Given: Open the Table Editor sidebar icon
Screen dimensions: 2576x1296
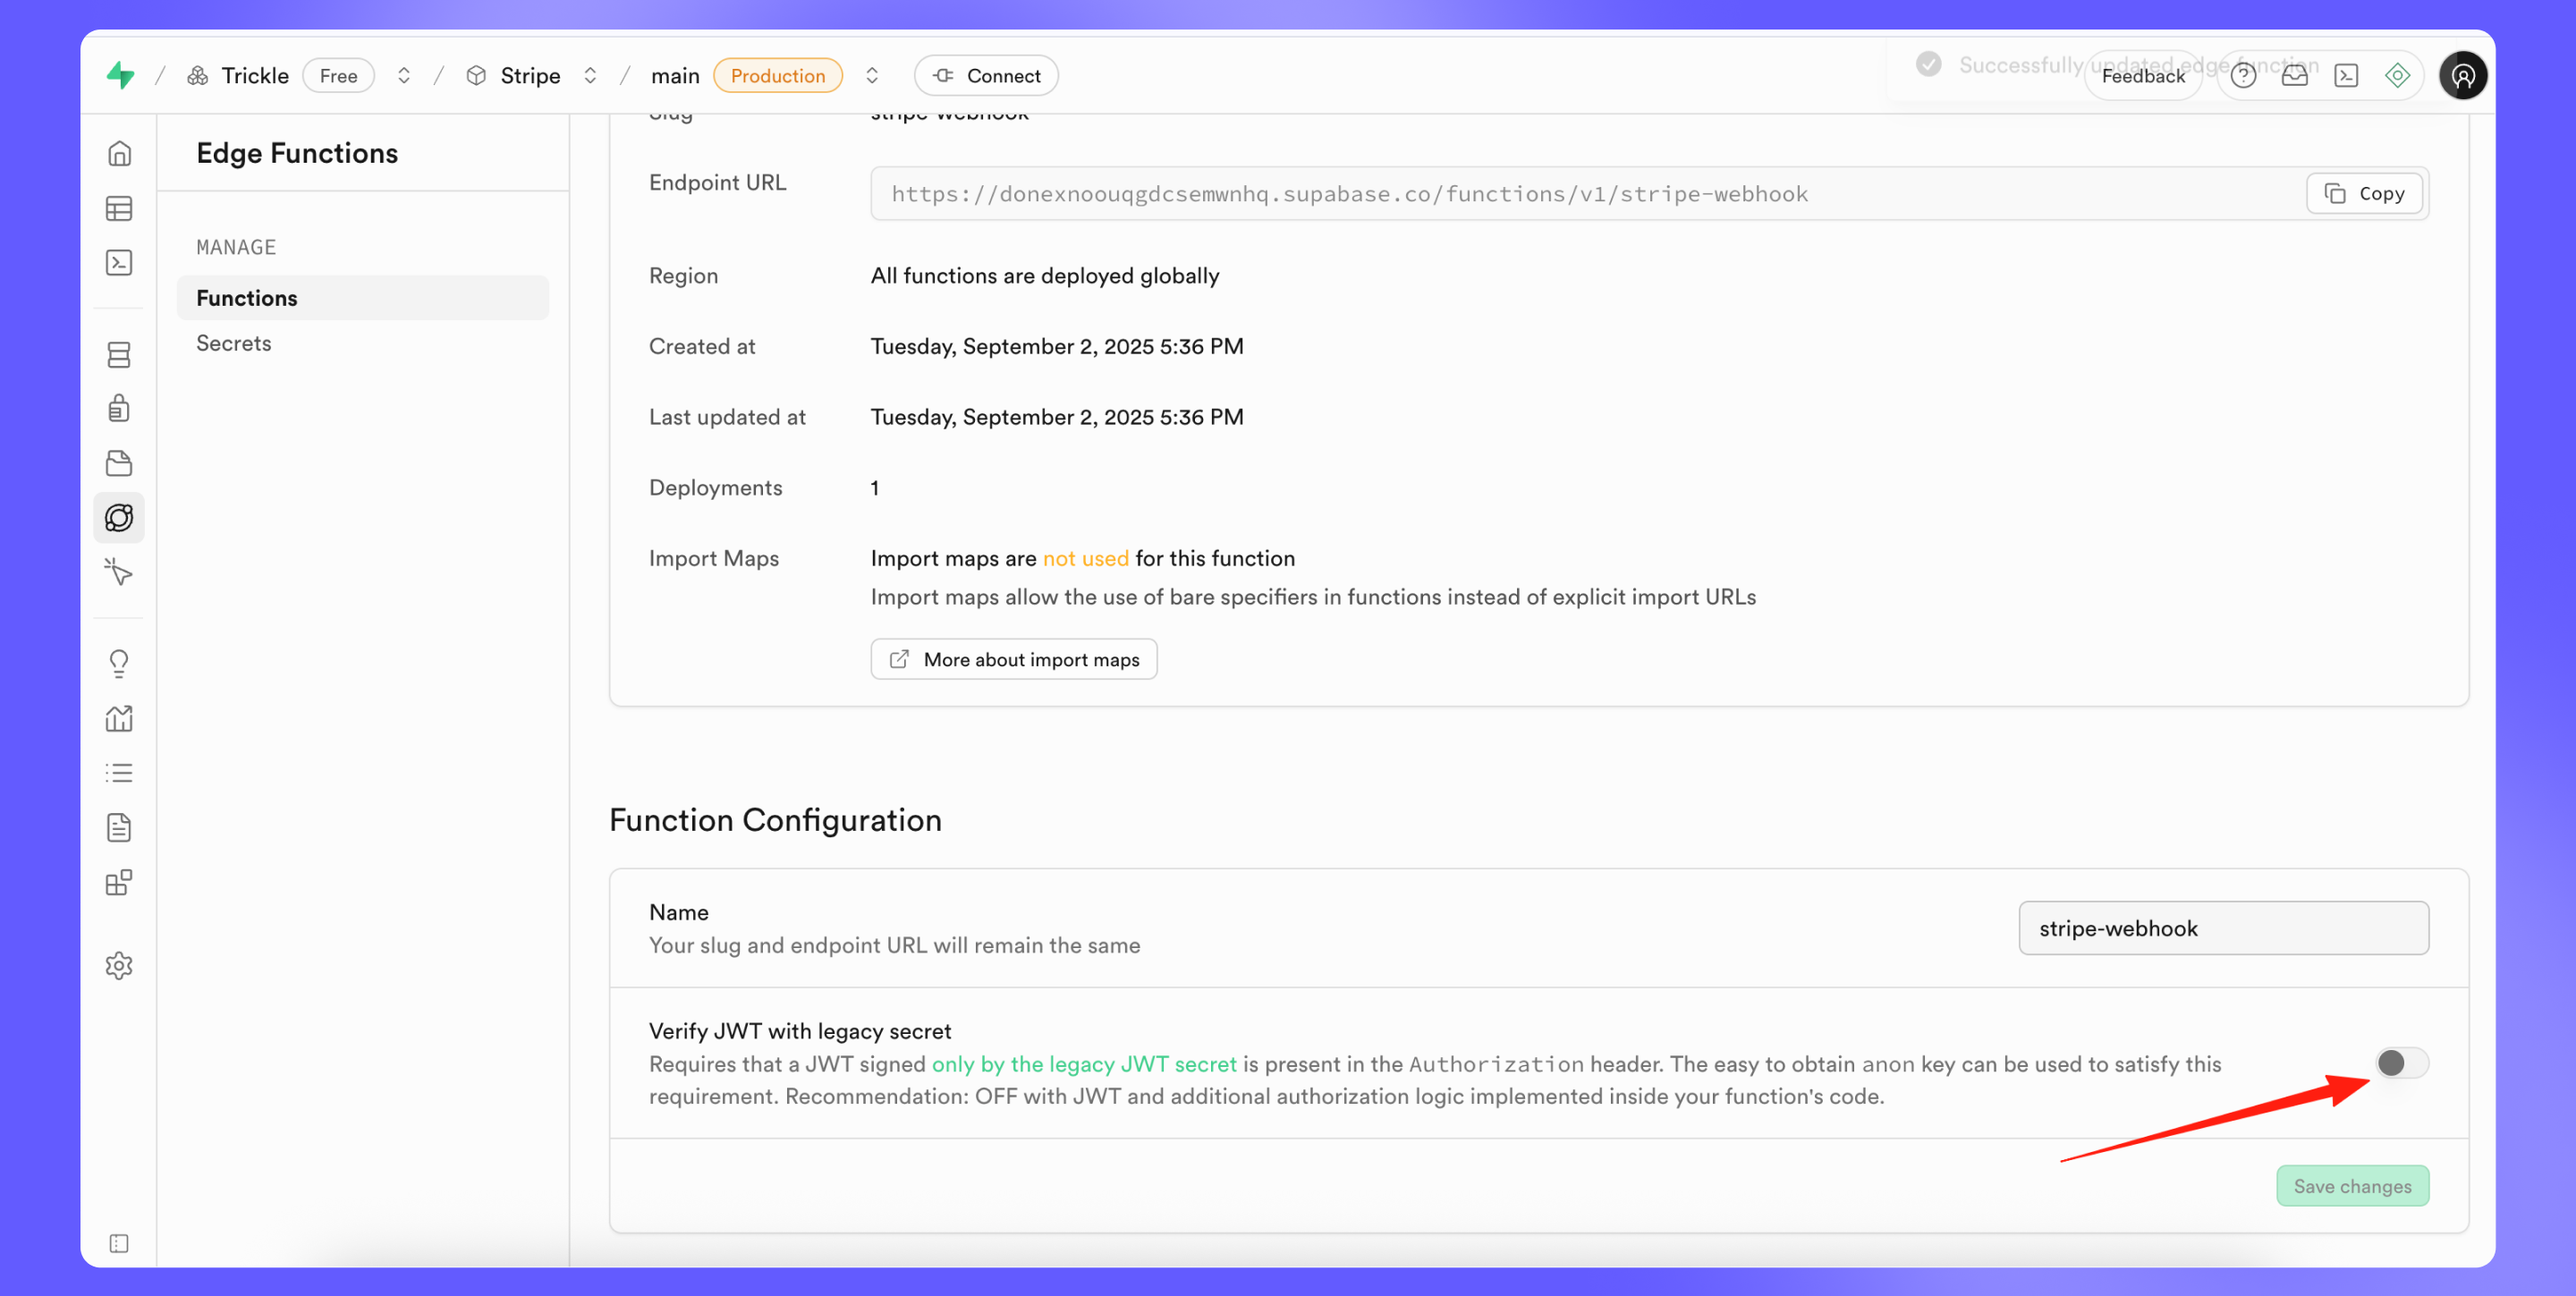Looking at the screenshot, I should [x=119, y=208].
